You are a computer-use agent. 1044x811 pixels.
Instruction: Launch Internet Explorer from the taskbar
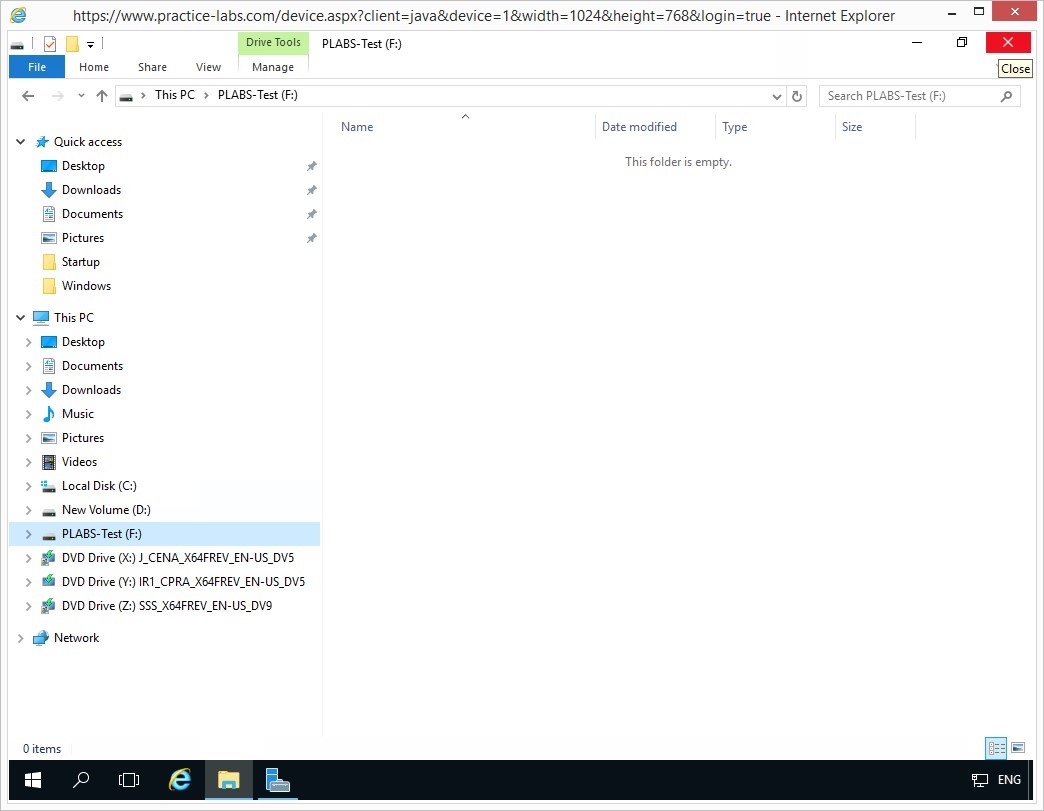click(x=180, y=780)
